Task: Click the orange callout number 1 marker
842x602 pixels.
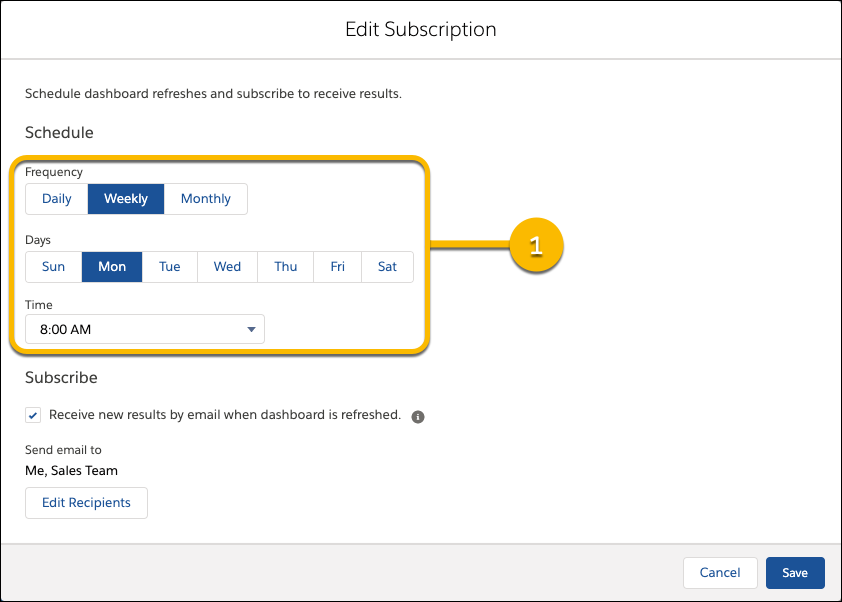Action: click(x=536, y=245)
